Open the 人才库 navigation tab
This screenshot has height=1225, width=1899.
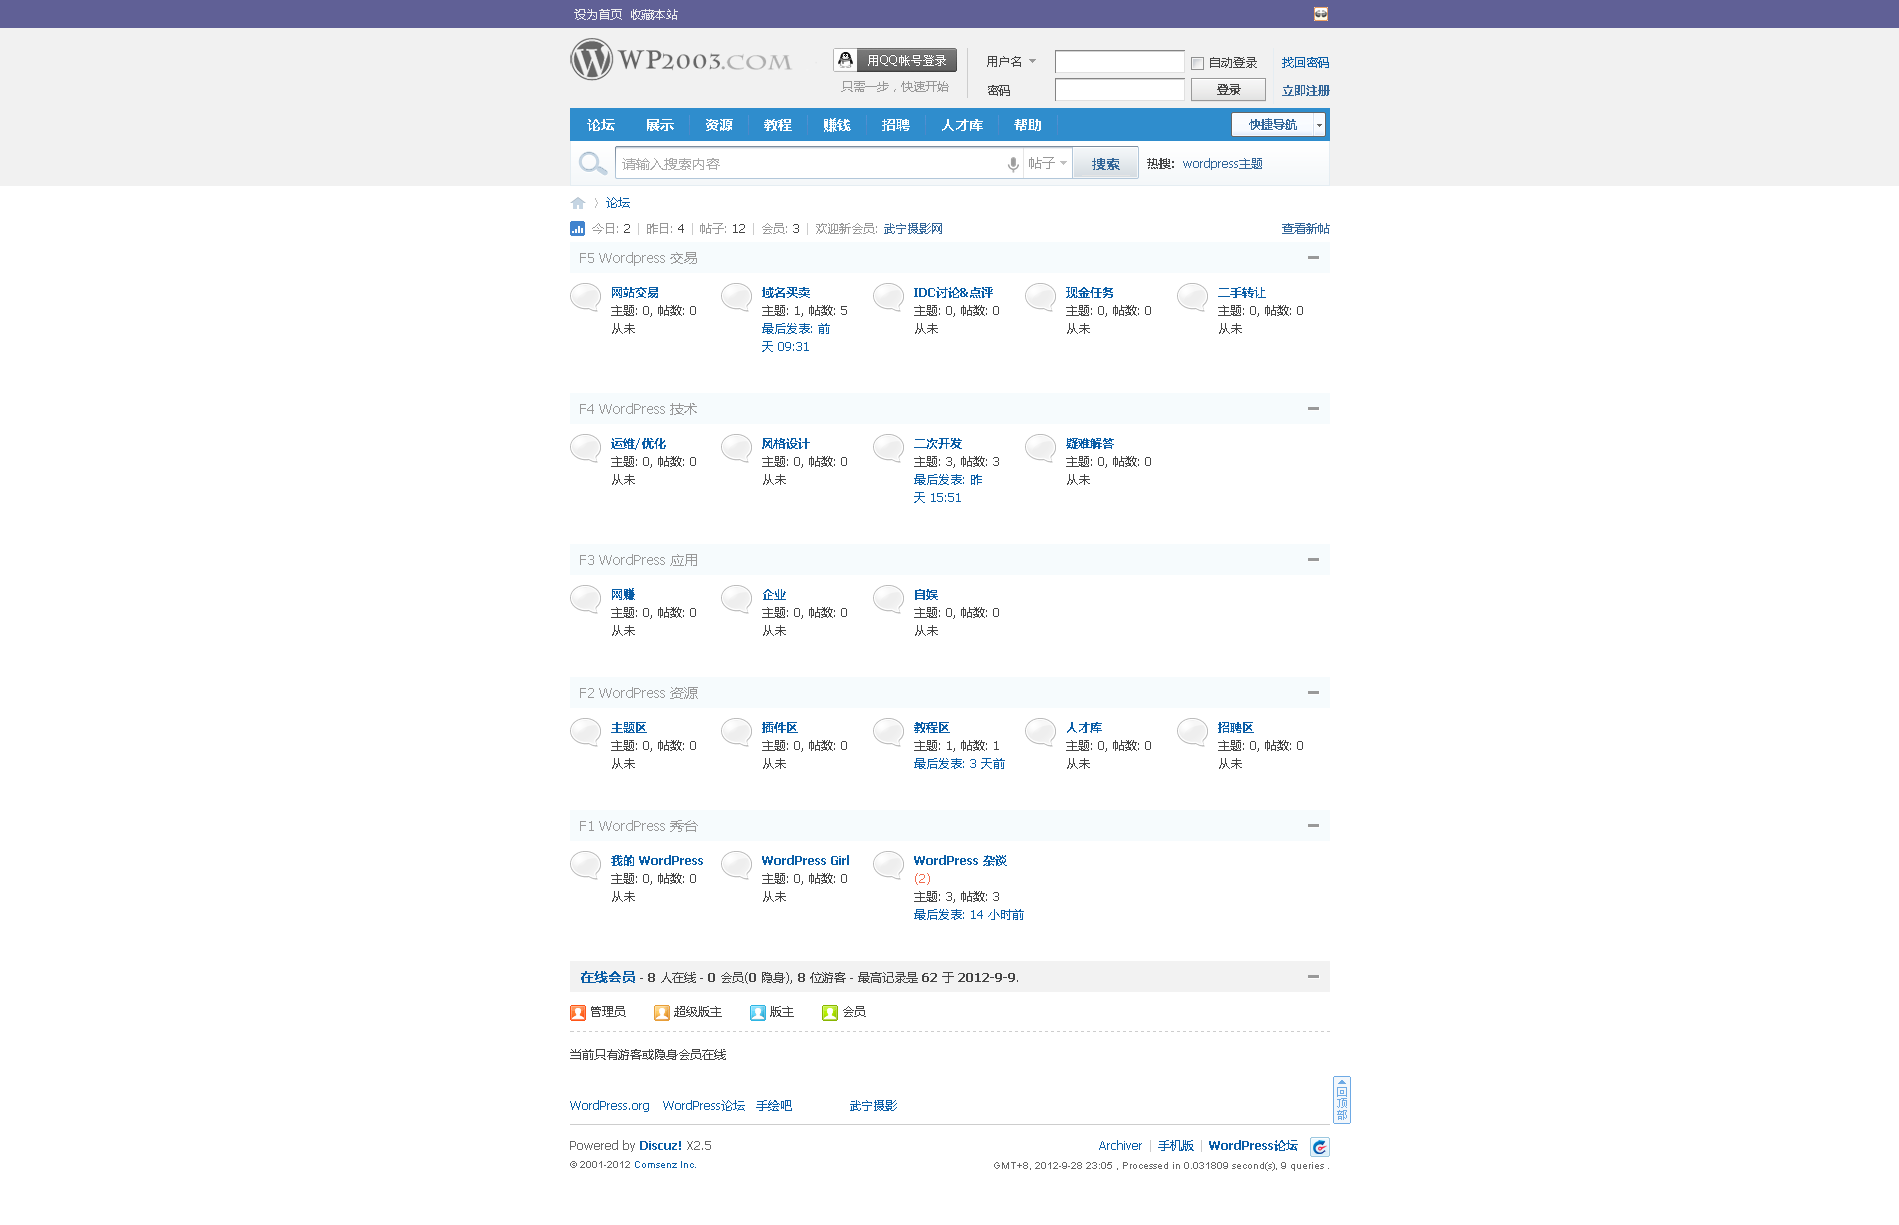pyautogui.click(x=962, y=125)
